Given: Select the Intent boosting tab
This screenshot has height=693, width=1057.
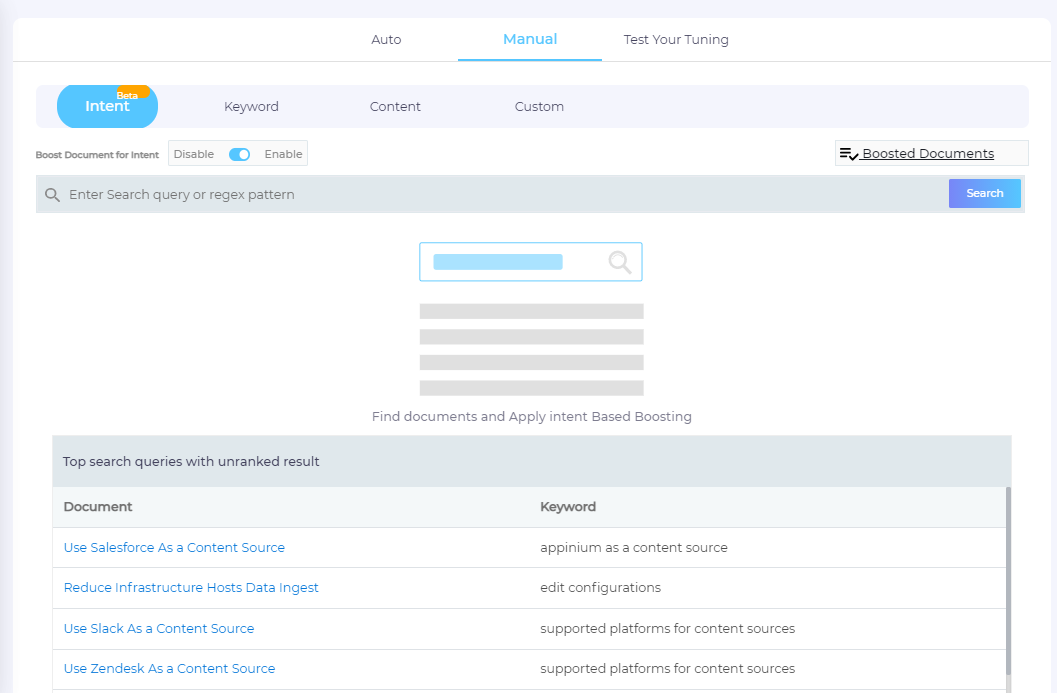Looking at the screenshot, I should coord(107,108).
